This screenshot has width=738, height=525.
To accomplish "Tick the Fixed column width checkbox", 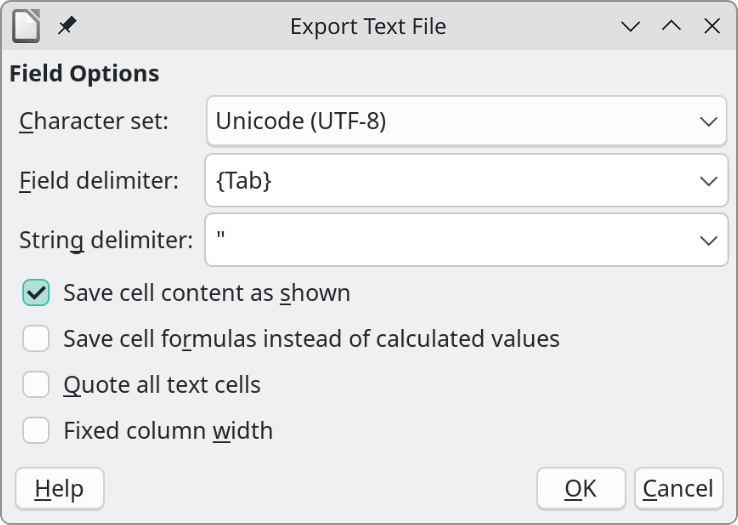I will coord(37,431).
